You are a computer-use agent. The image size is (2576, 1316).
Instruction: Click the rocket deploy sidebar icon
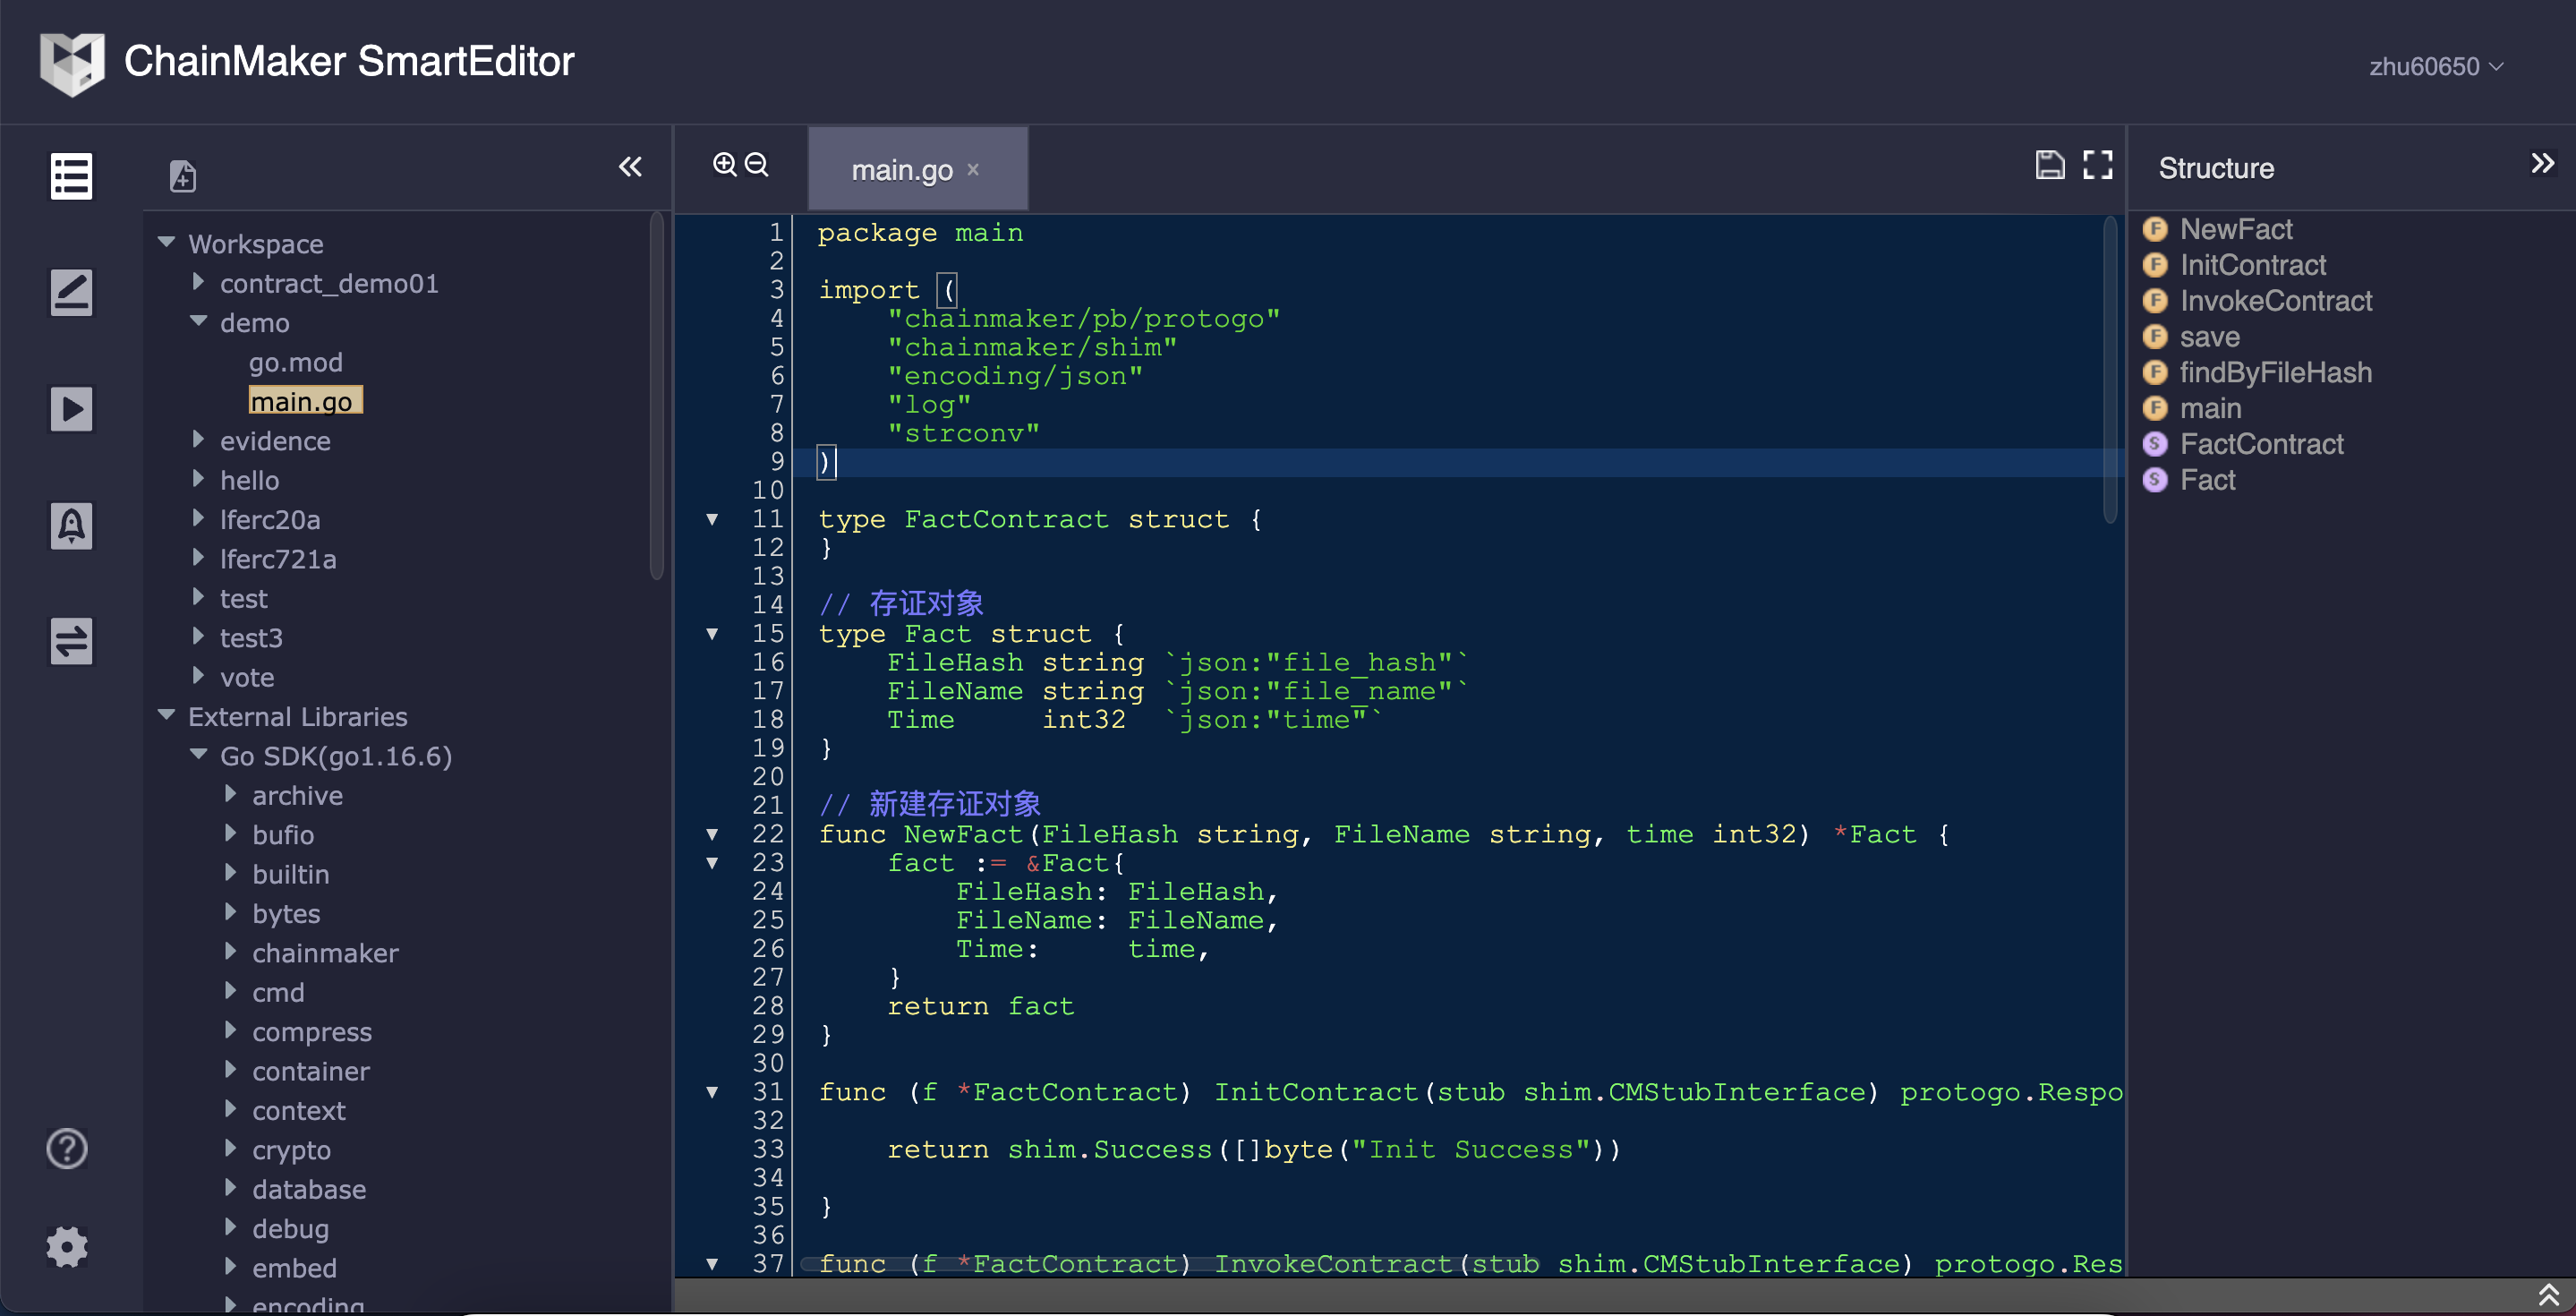[x=71, y=525]
